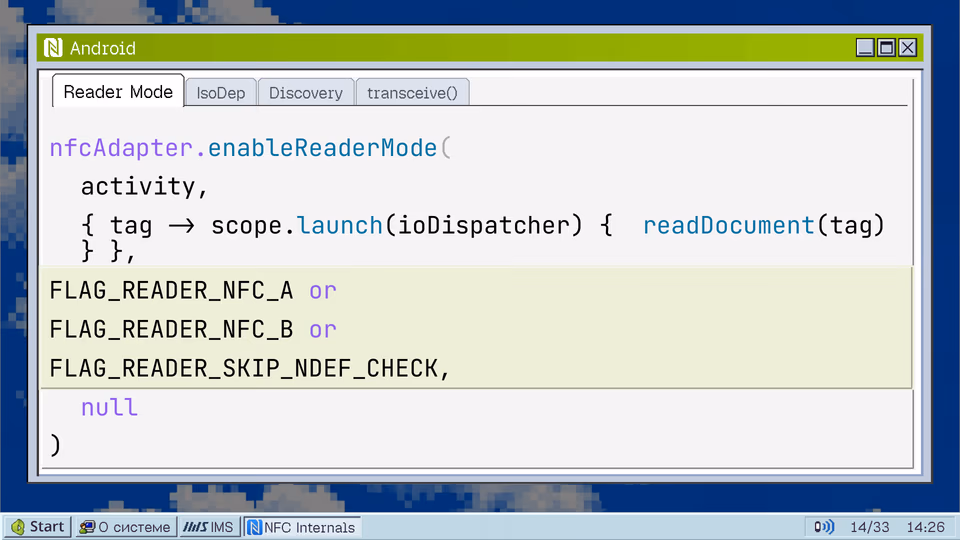Click FLAG_READER_SKIP_NDEF_CHECK line
The height and width of the screenshot is (540, 960).
point(250,369)
